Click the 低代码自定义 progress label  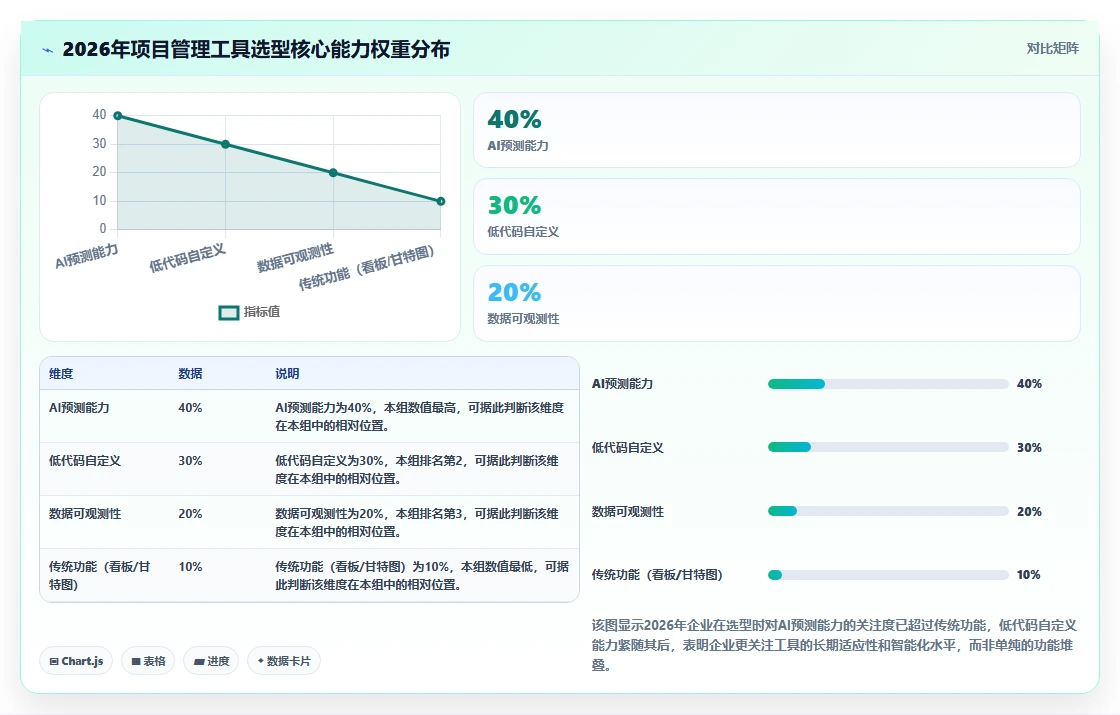click(x=627, y=448)
